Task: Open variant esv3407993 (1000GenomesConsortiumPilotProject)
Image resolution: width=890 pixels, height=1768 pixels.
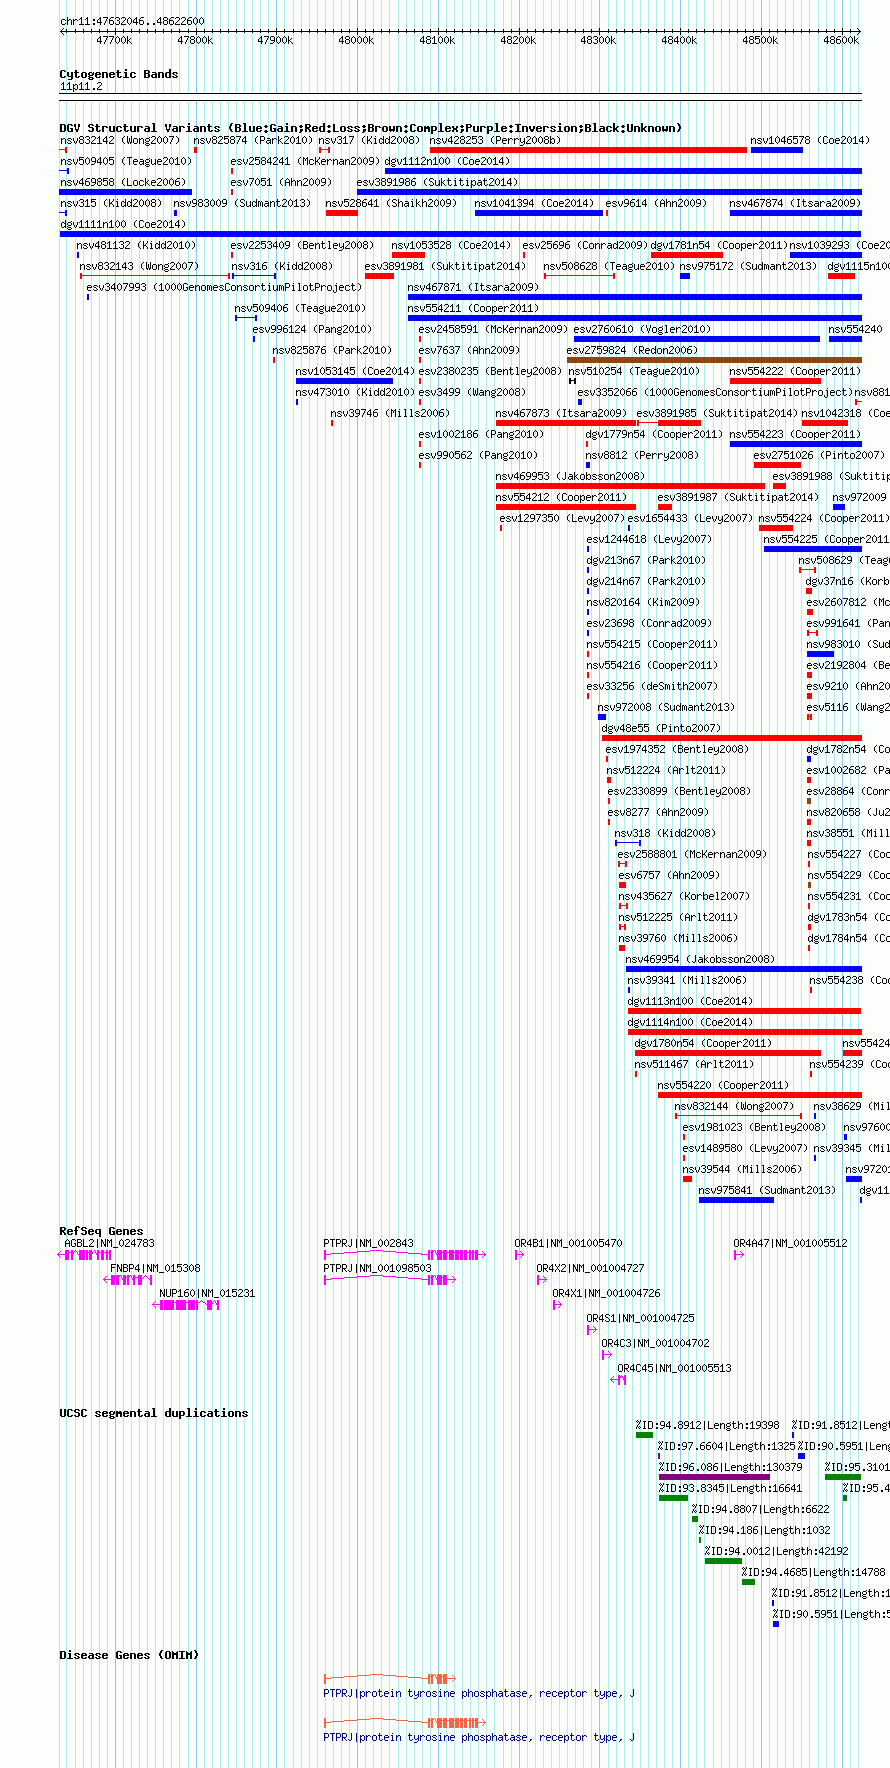Action: tap(224, 287)
